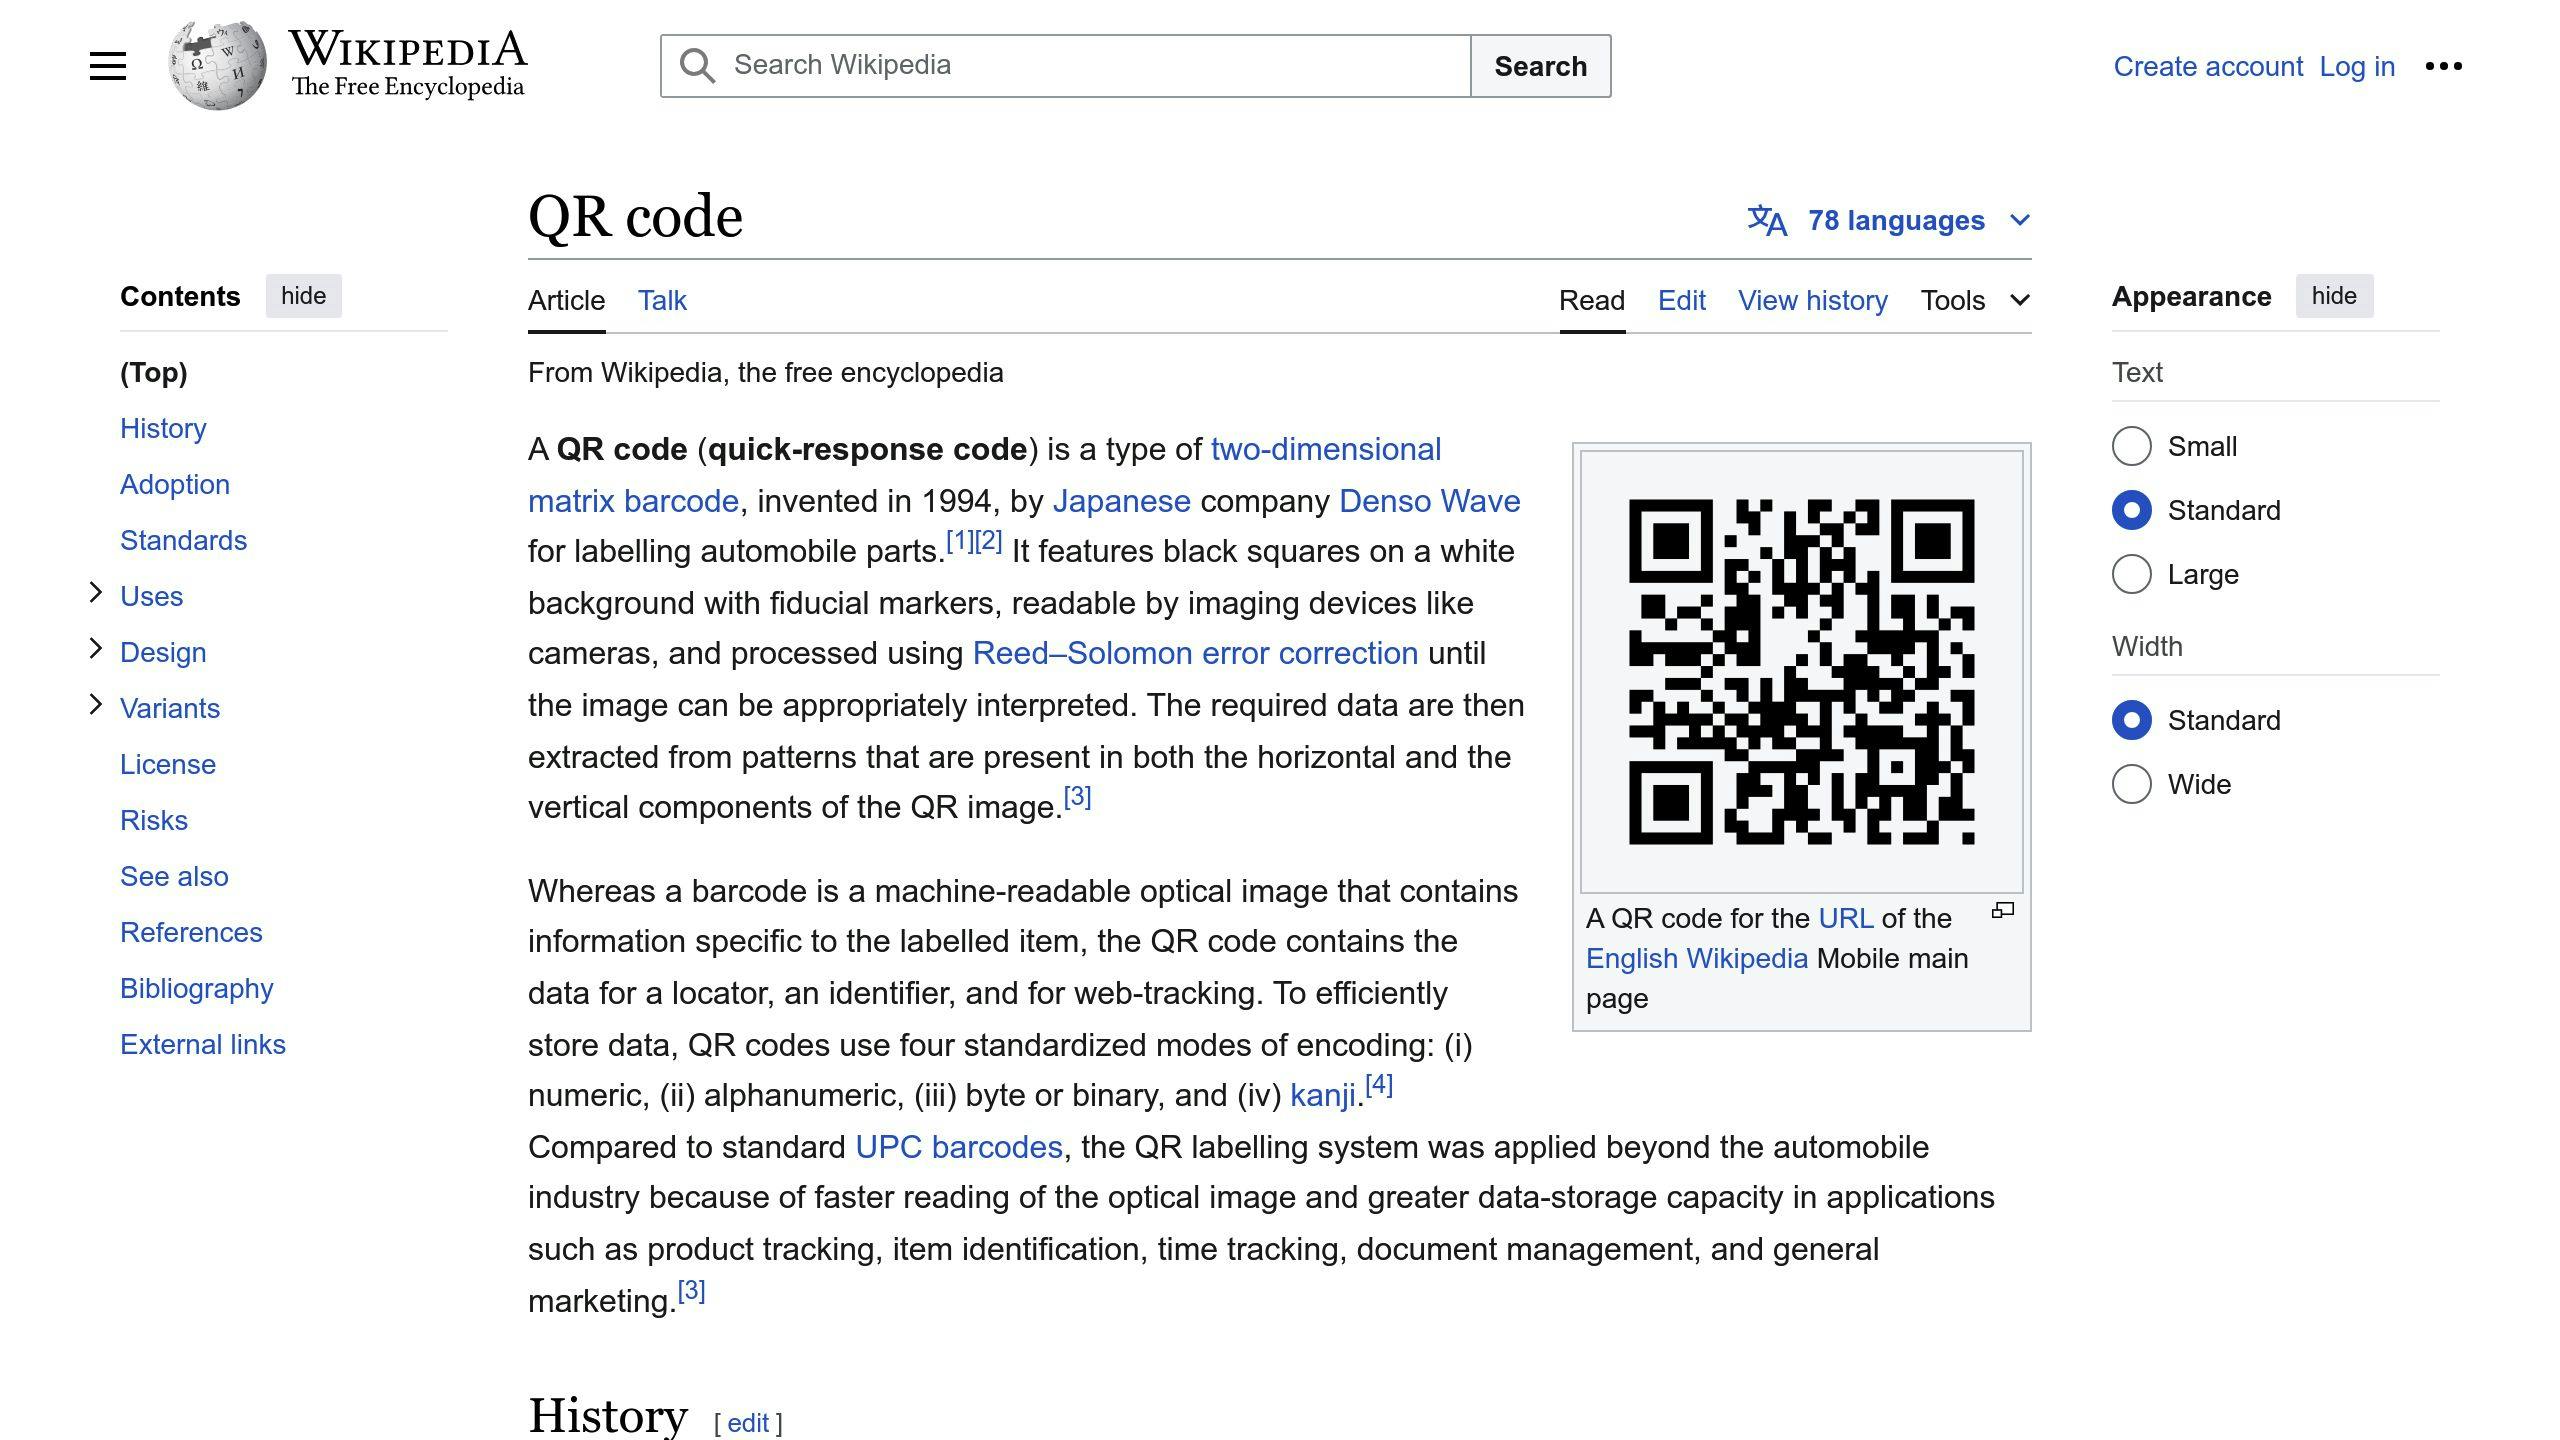Open the hamburger main menu
2560x1440 pixels.
pyautogui.click(x=108, y=66)
